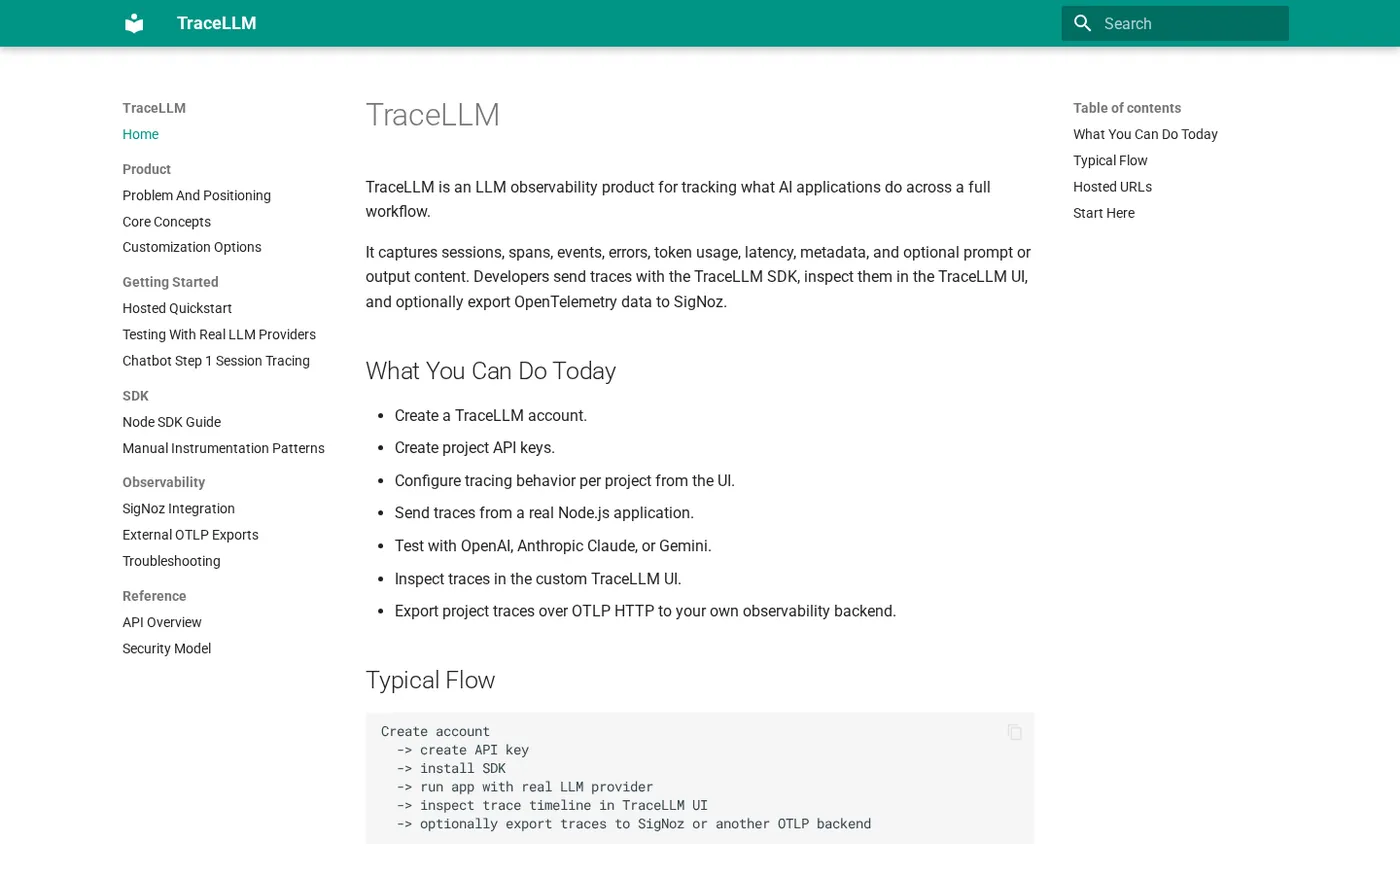The width and height of the screenshot is (1400, 875).
Task: Click the Typical Flow heading in article
Action: click(430, 680)
